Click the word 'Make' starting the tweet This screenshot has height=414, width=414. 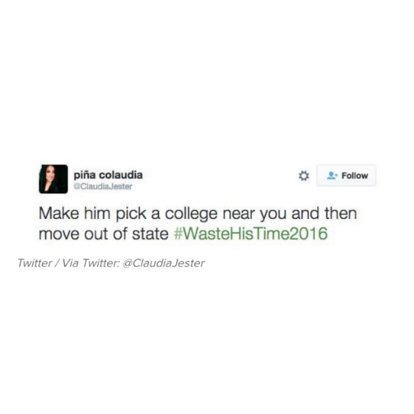coord(59,214)
